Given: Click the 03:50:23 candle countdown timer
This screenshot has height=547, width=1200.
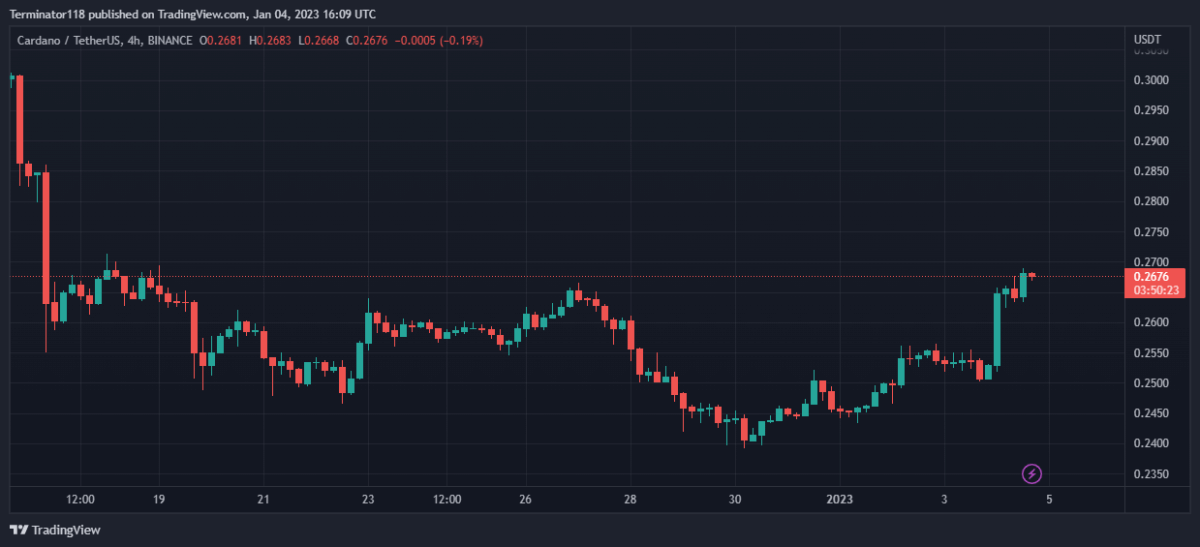Looking at the screenshot, I should click(x=1153, y=290).
